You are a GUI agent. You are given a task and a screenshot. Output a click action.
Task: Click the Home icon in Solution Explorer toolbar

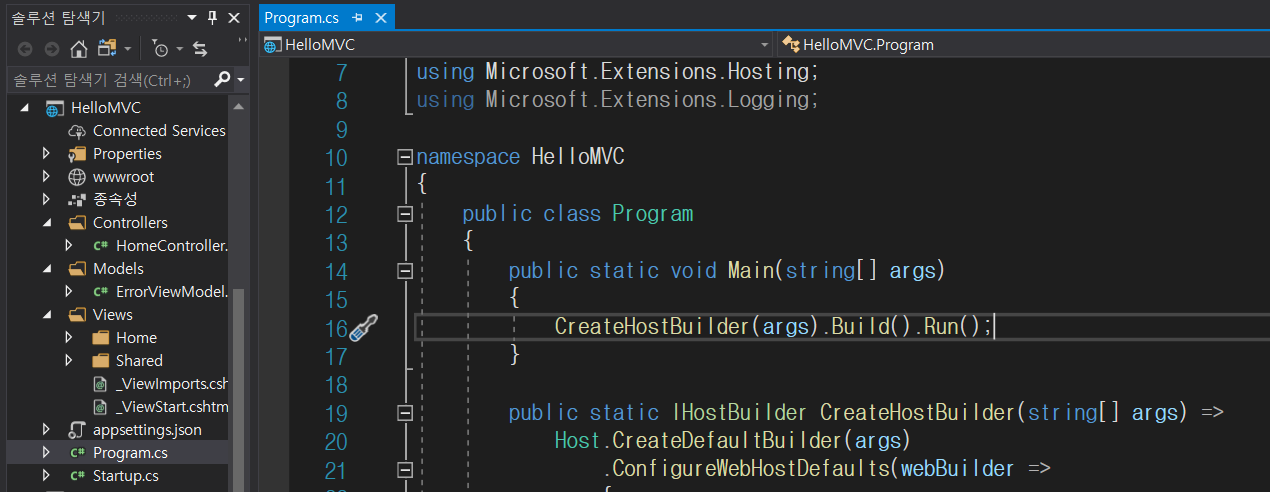pos(79,48)
